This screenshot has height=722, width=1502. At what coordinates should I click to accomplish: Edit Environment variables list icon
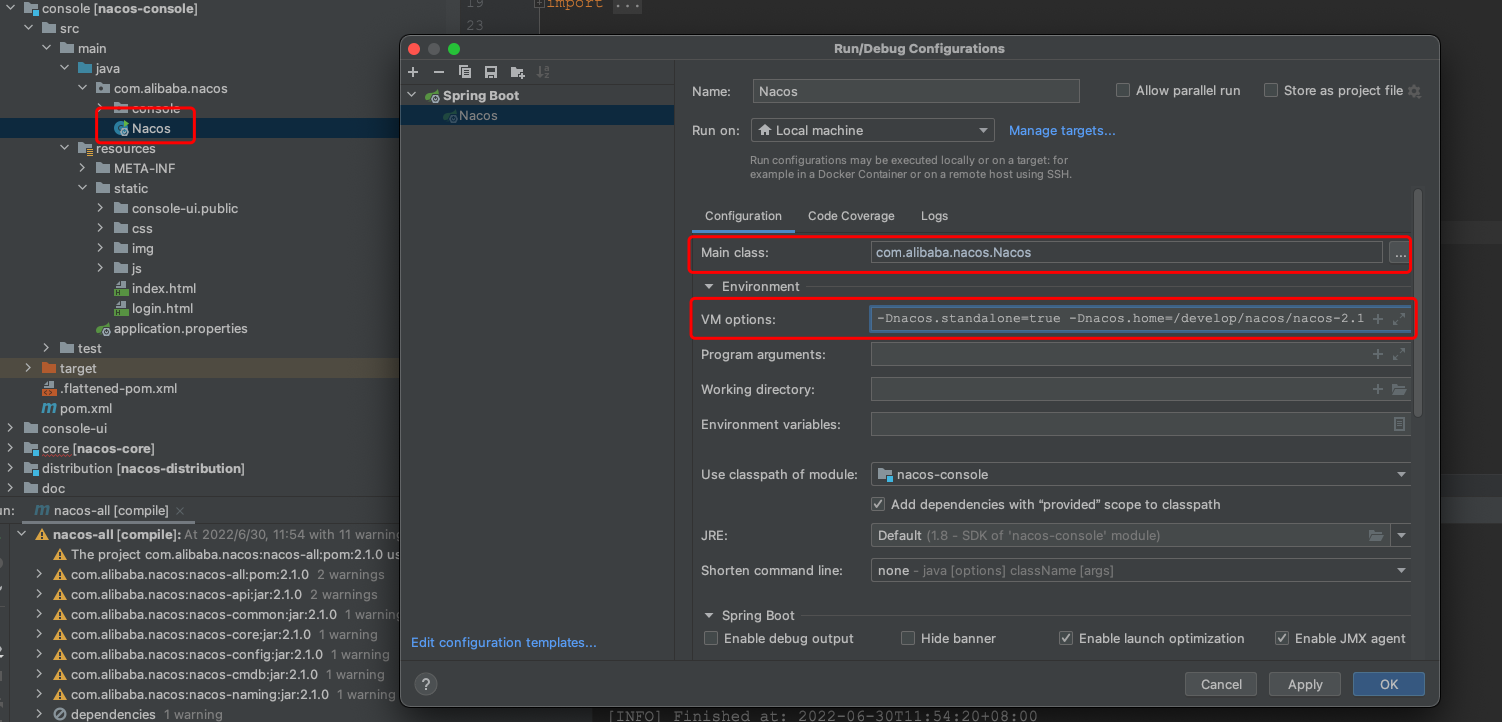pyautogui.click(x=1399, y=424)
